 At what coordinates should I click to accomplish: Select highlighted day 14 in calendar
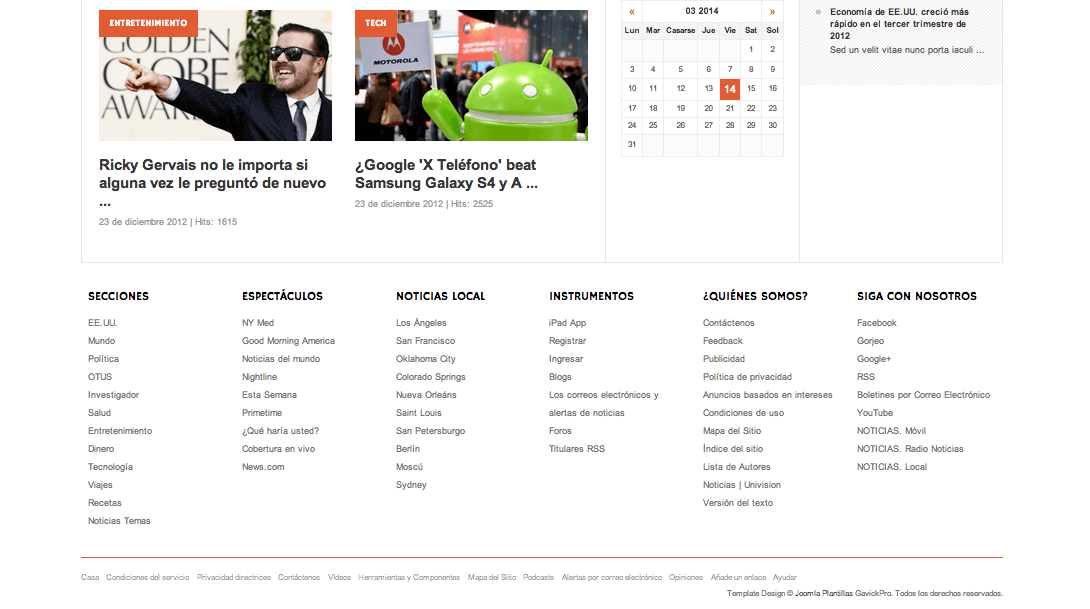tap(730, 89)
